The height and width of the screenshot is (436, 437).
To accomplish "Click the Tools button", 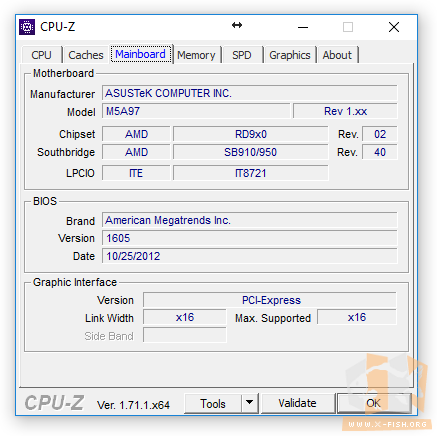I will pos(213,403).
